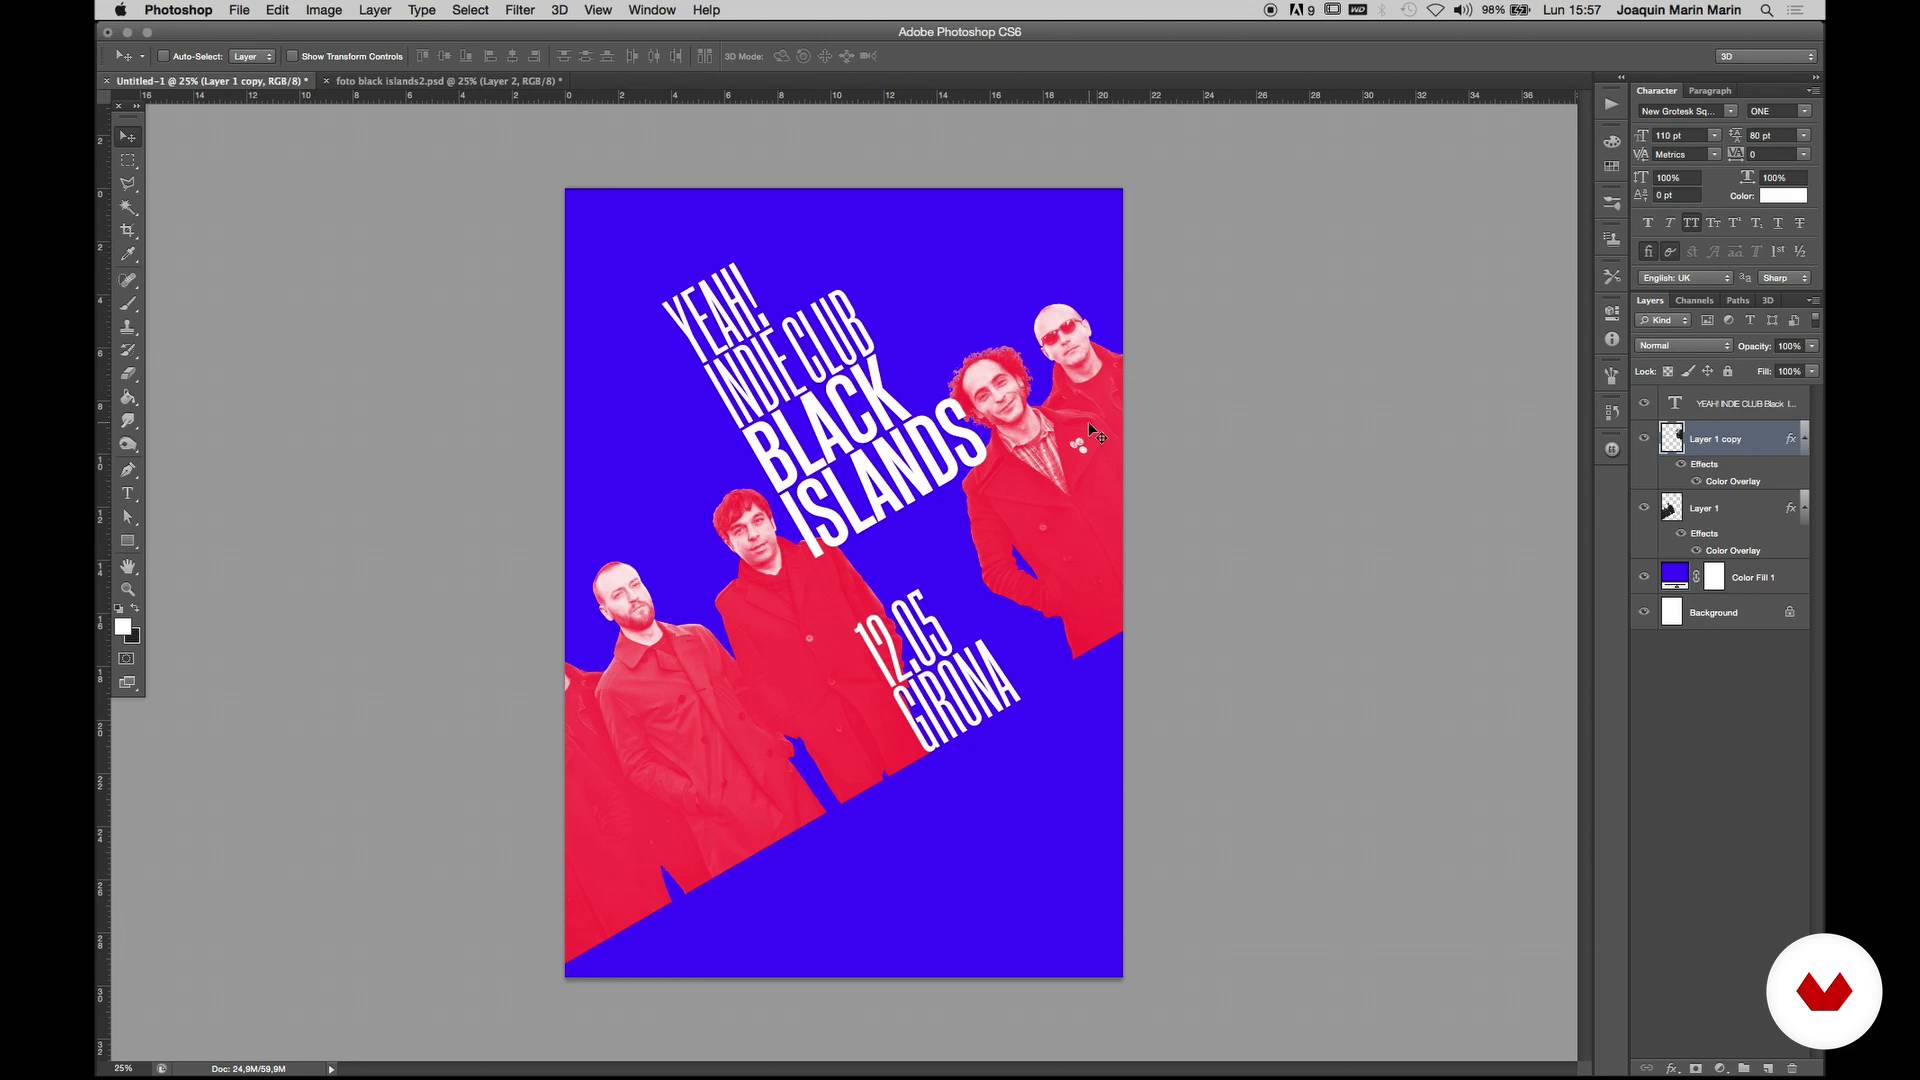Select the Pen tool
This screenshot has width=1920, height=1080.
[x=128, y=470]
